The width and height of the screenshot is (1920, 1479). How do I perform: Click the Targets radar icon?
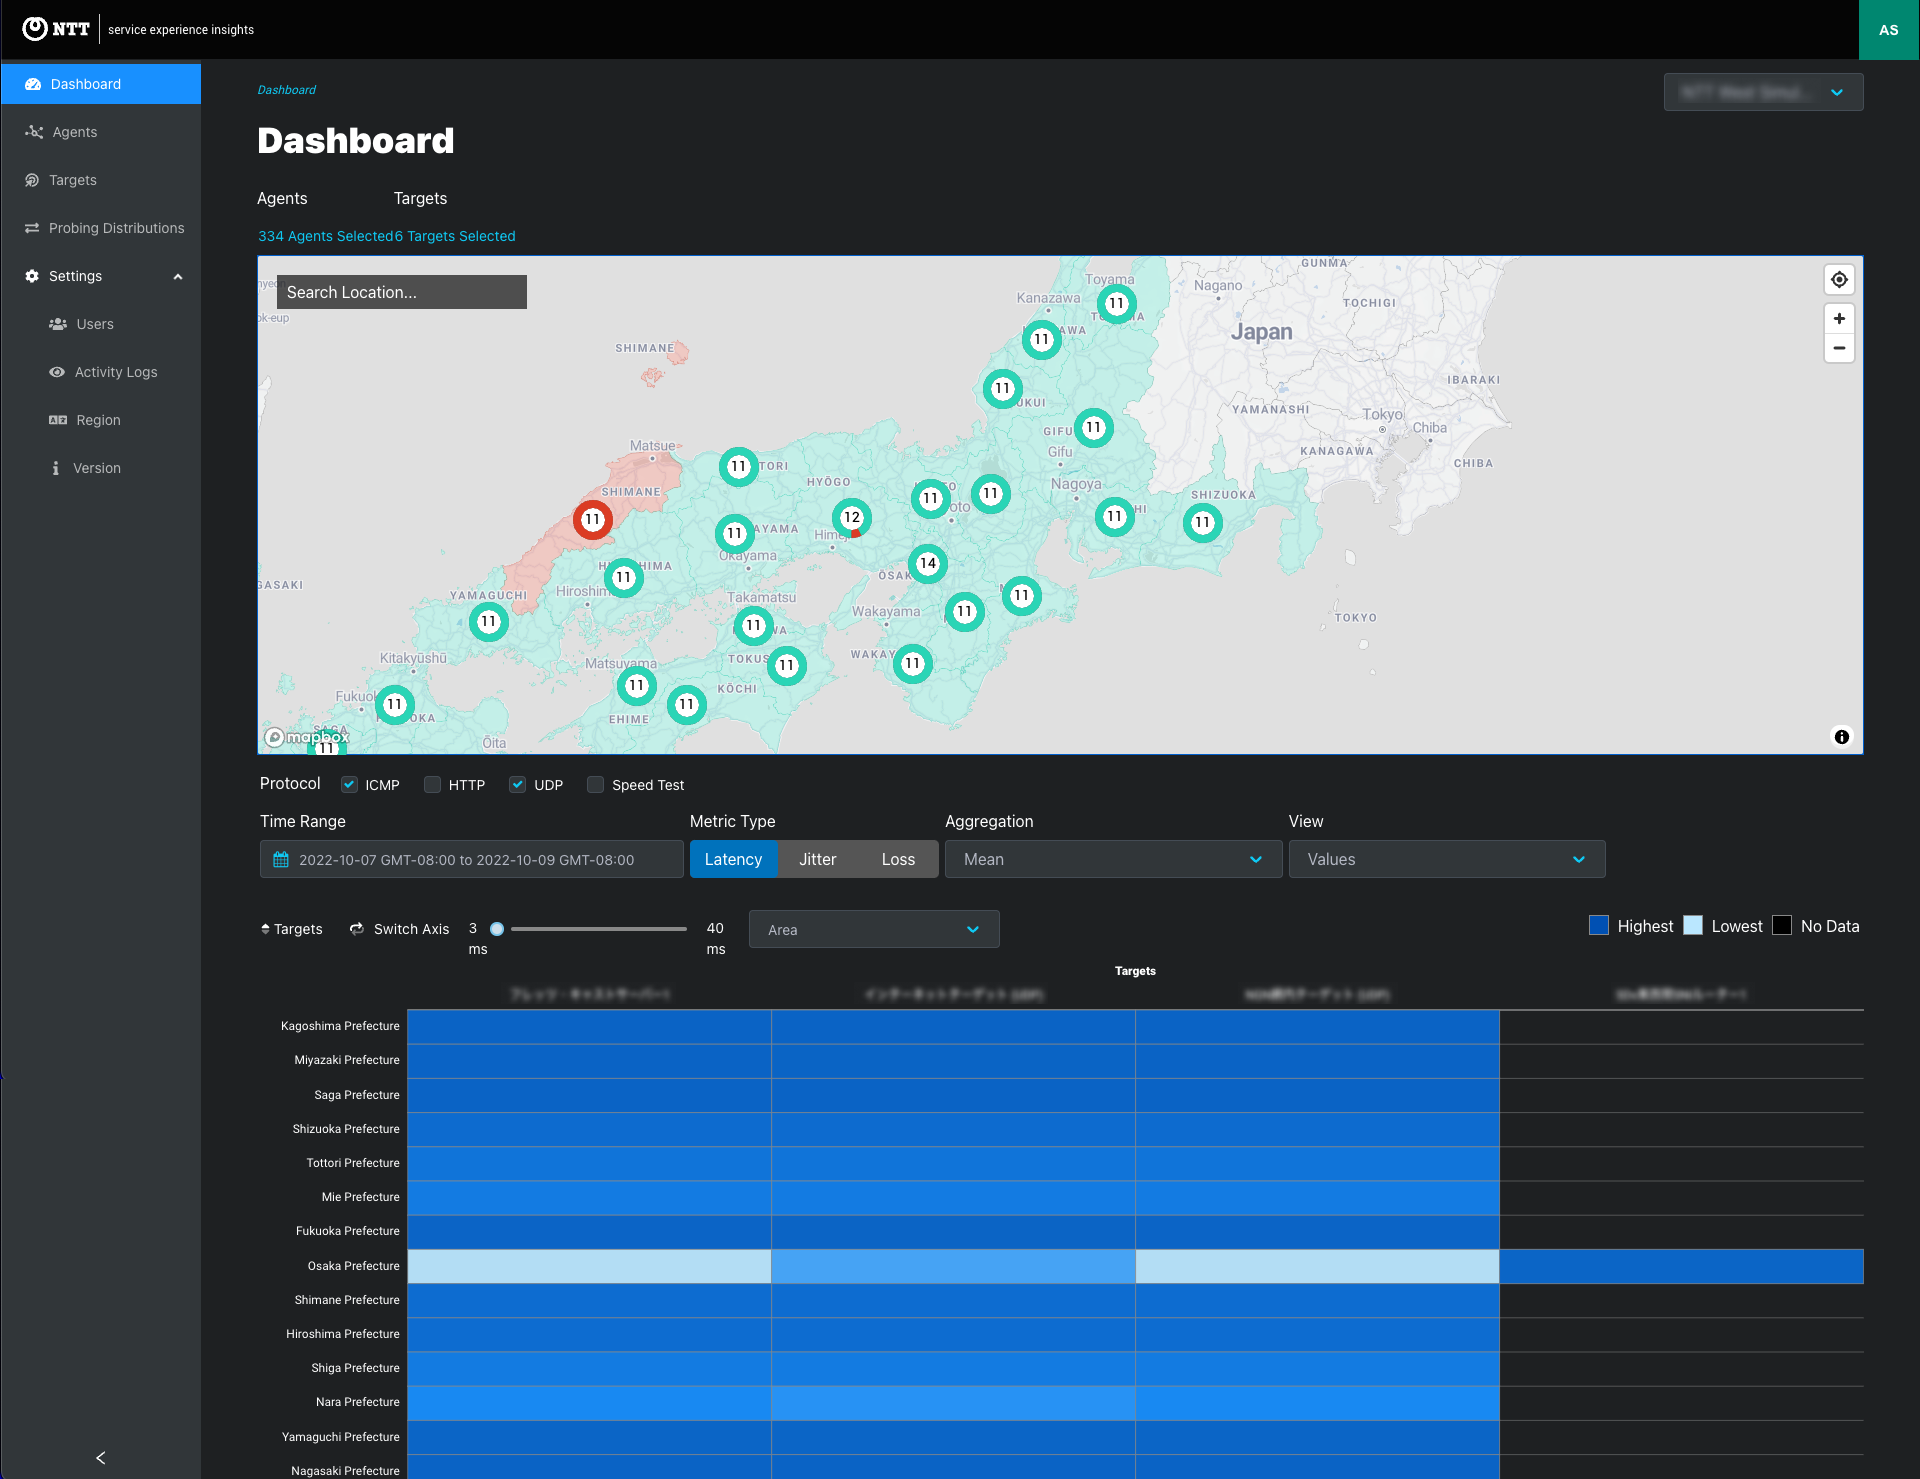click(x=32, y=180)
